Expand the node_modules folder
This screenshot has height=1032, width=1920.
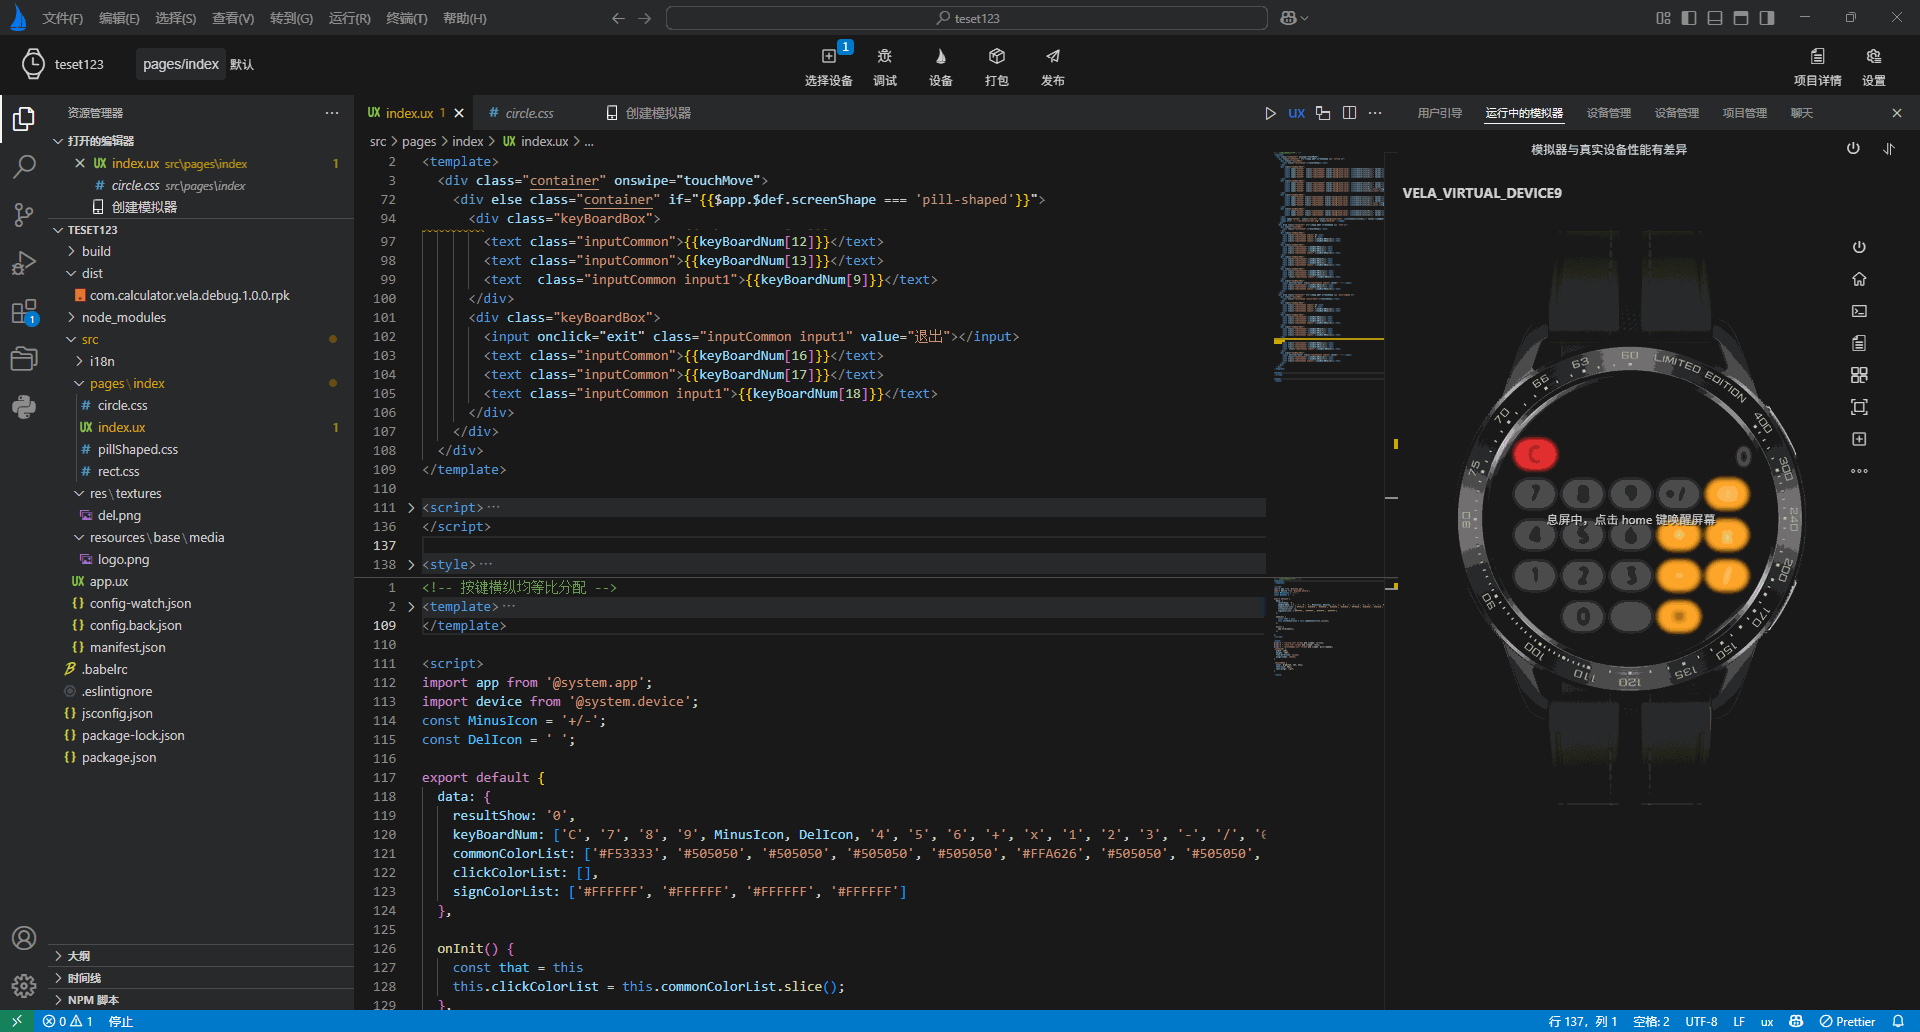click(124, 317)
